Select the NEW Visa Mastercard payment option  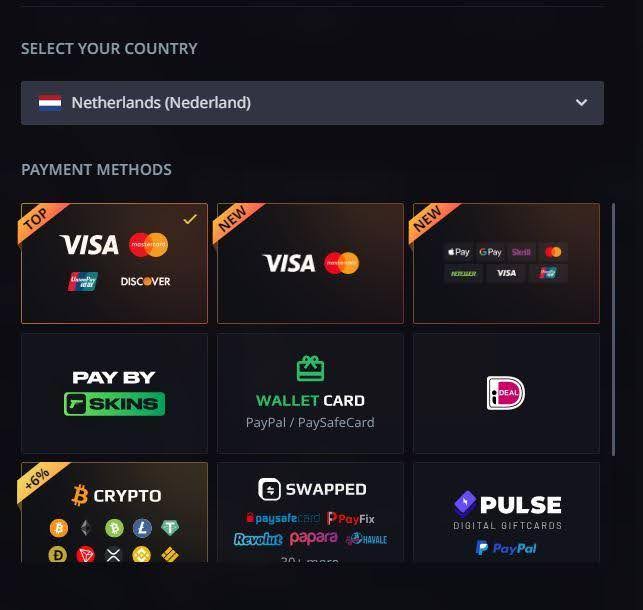click(310, 263)
